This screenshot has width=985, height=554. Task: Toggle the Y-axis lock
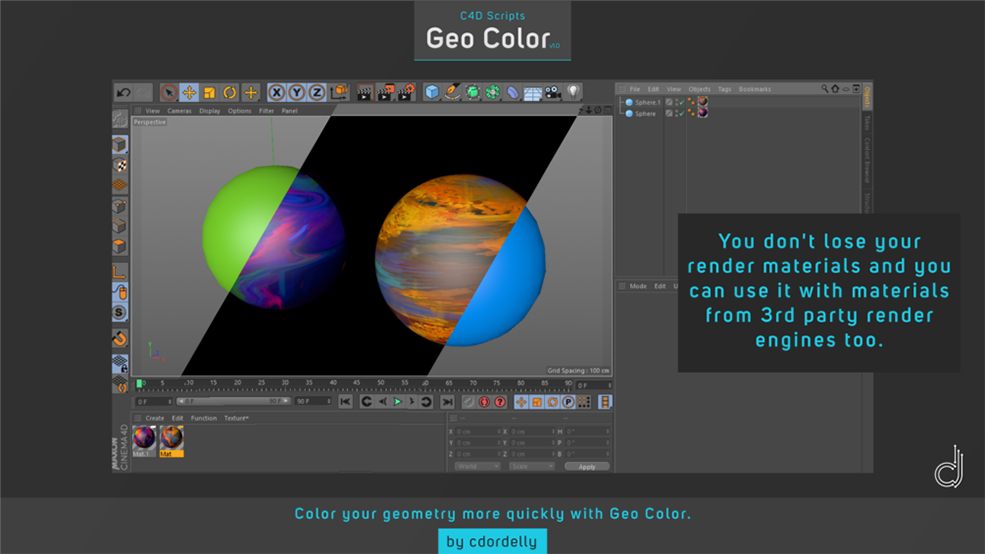coord(297,93)
